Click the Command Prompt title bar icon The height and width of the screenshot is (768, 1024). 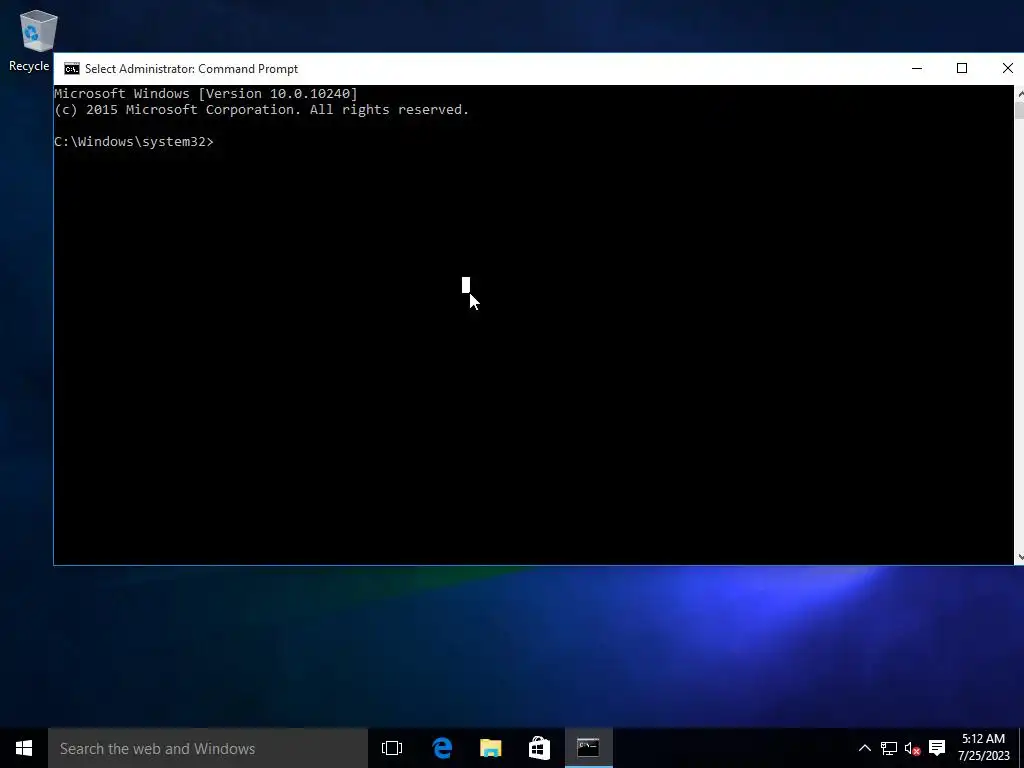point(72,69)
